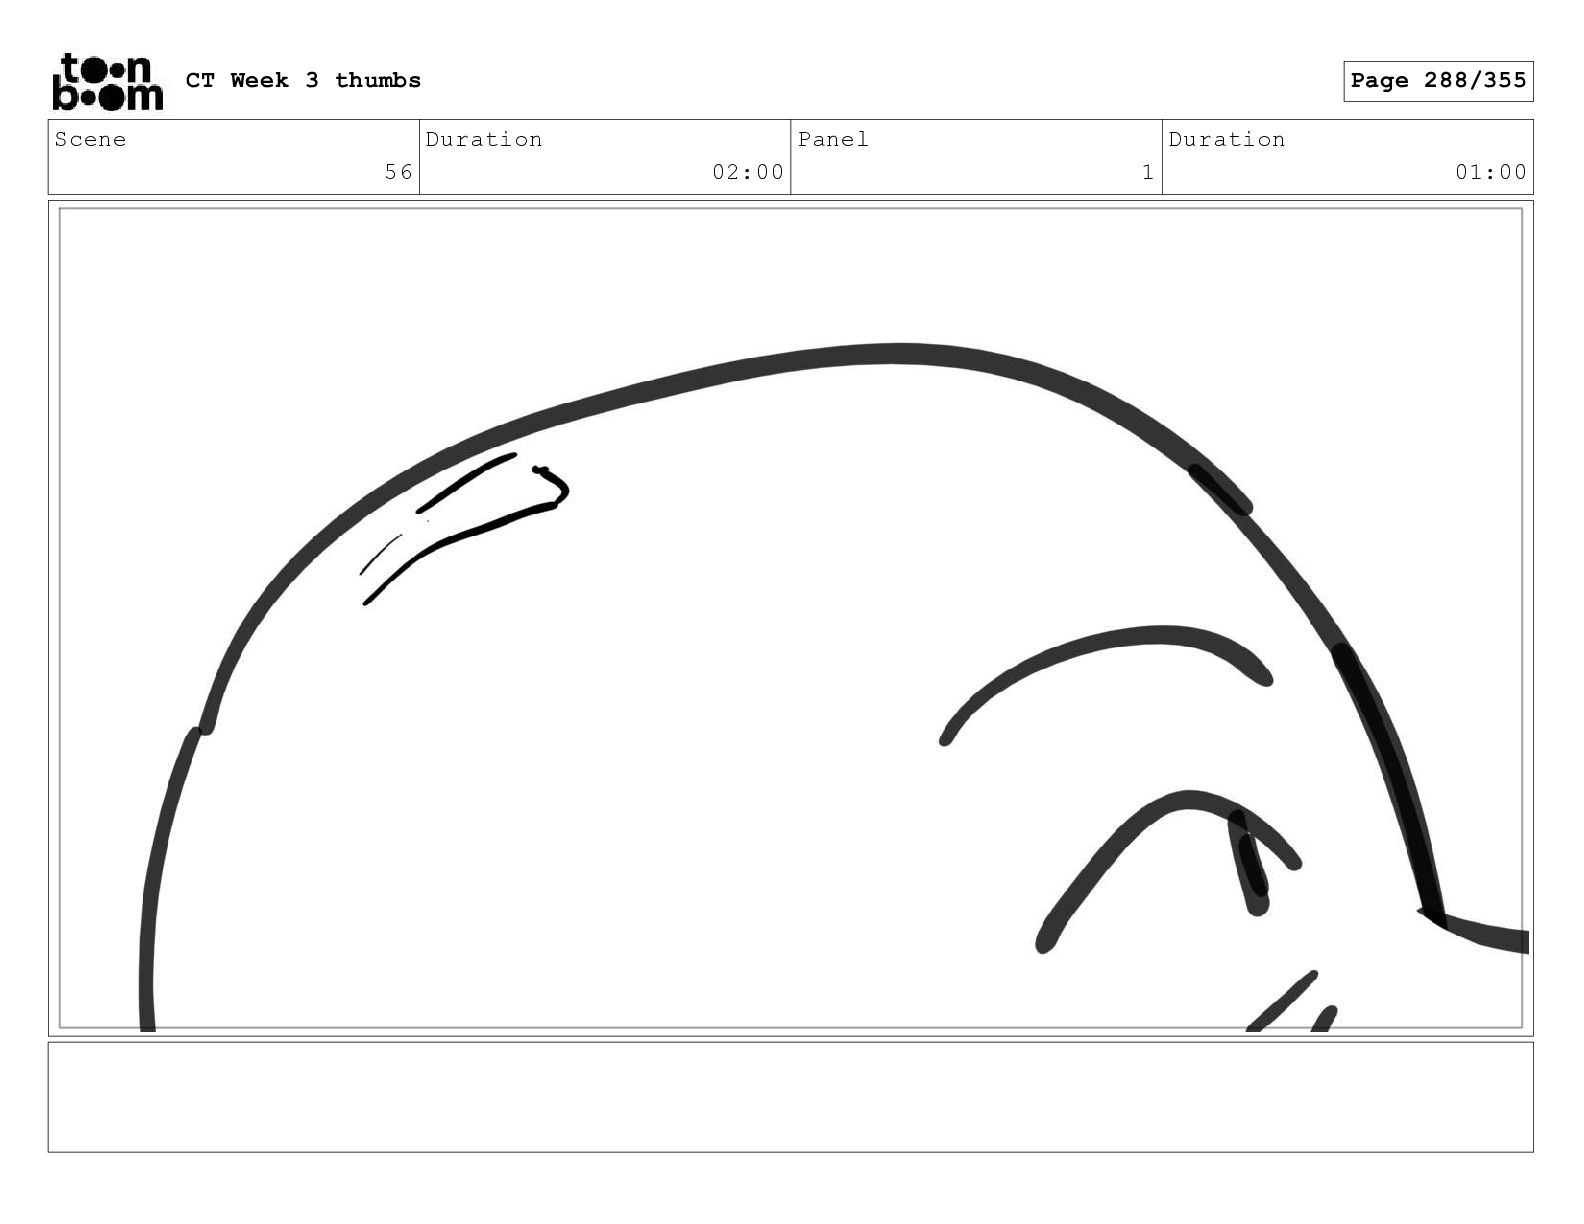Click the 'Panel' header label
This screenshot has width=1584, height=1224.
[x=833, y=140]
